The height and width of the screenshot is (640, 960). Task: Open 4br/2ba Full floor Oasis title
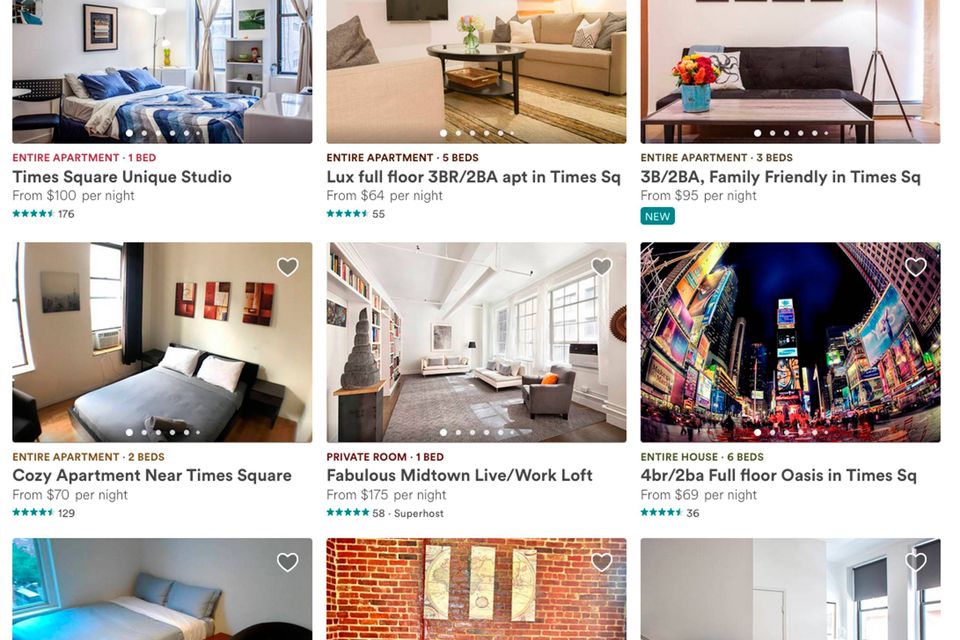click(x=778, y=476)
